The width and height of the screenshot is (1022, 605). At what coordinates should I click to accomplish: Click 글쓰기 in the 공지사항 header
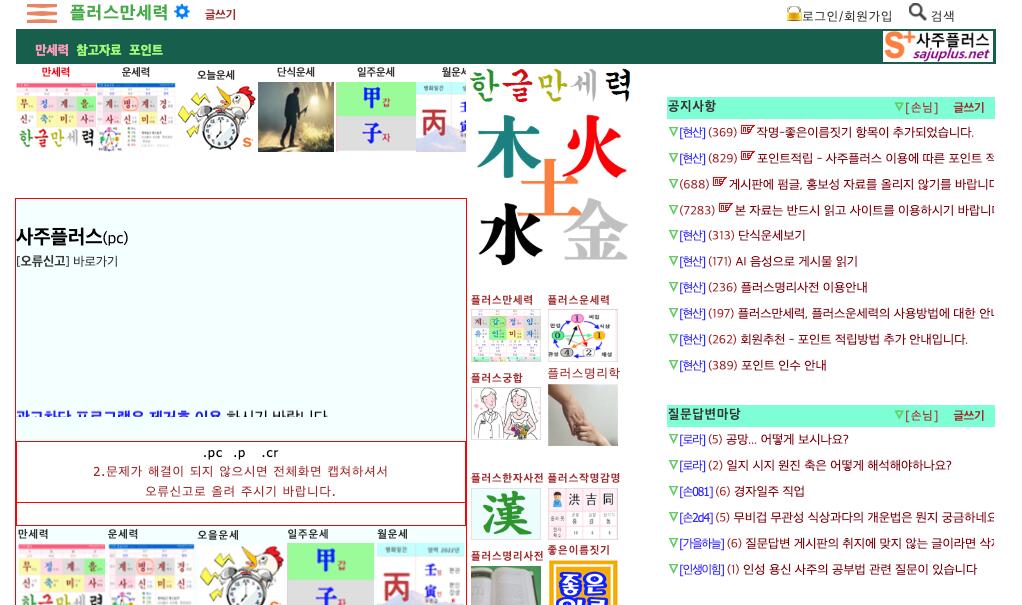(x=968, y=107)
